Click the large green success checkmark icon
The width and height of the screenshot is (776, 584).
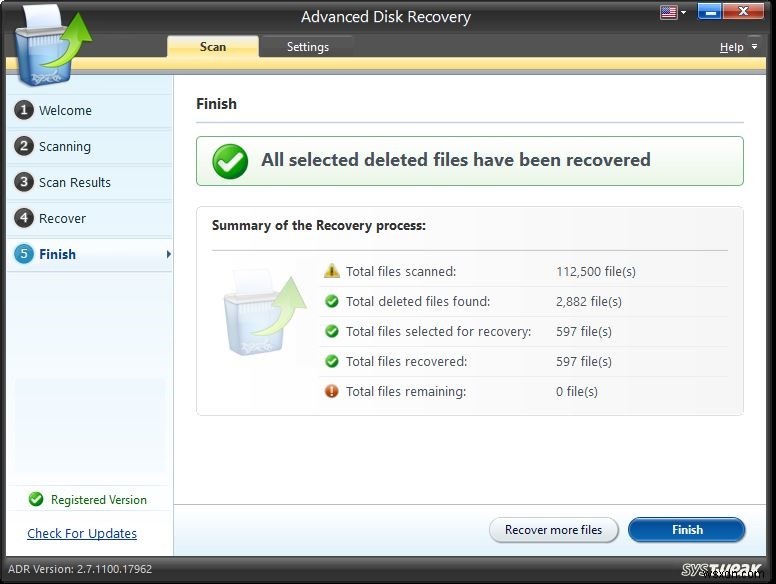230,161
